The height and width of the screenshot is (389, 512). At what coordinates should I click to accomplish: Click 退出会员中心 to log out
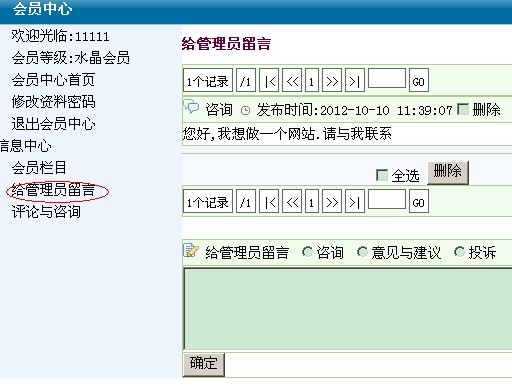coord(53,124)
